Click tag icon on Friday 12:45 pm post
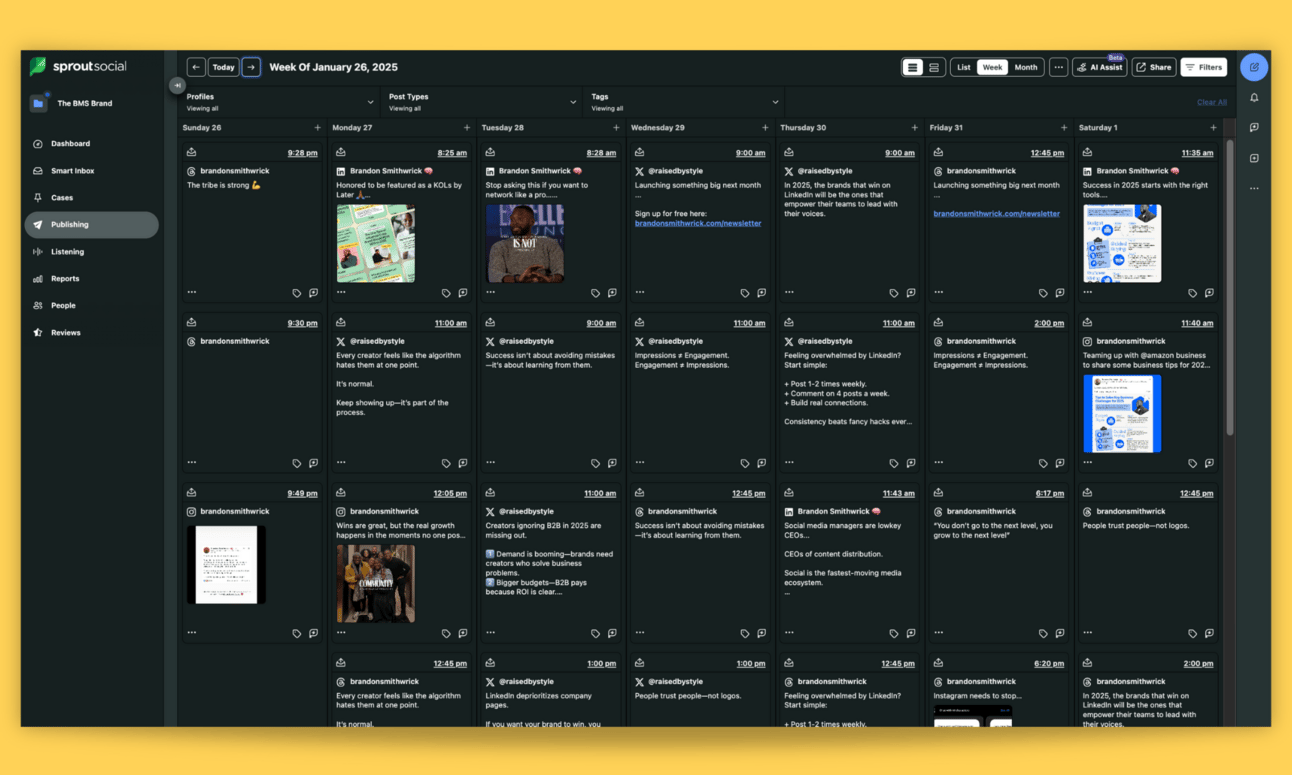1292x775 pixels. tap(1043, 293)
